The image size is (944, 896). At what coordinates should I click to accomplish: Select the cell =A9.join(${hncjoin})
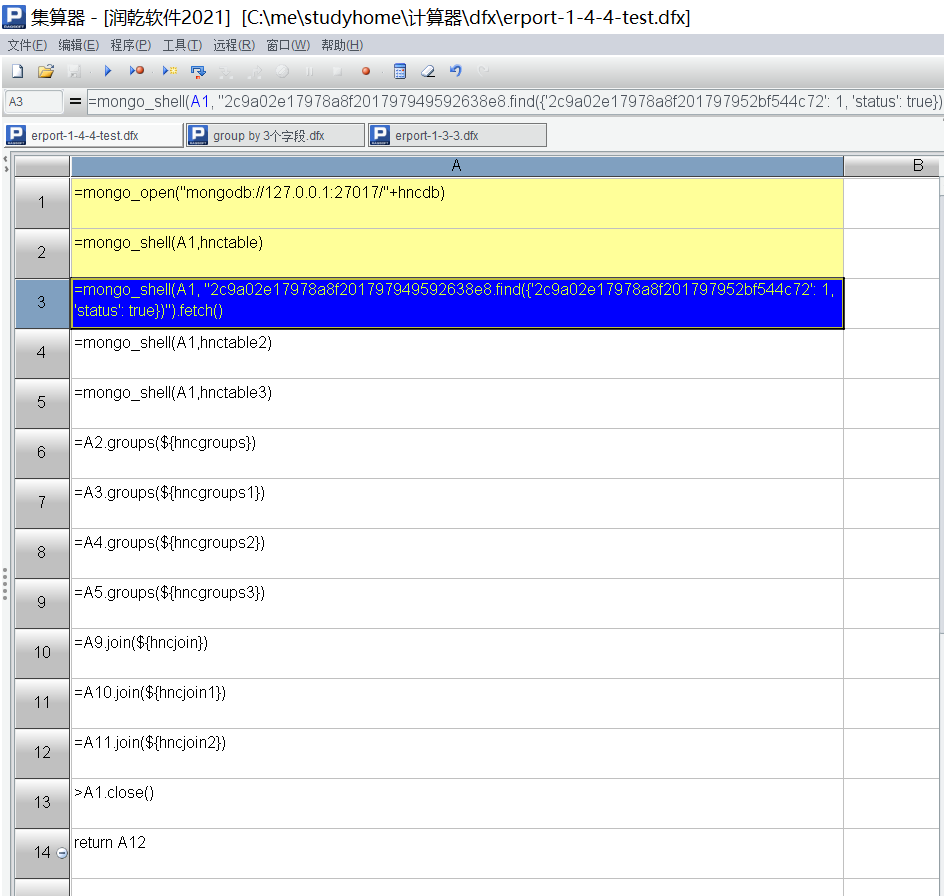[457, 653]
